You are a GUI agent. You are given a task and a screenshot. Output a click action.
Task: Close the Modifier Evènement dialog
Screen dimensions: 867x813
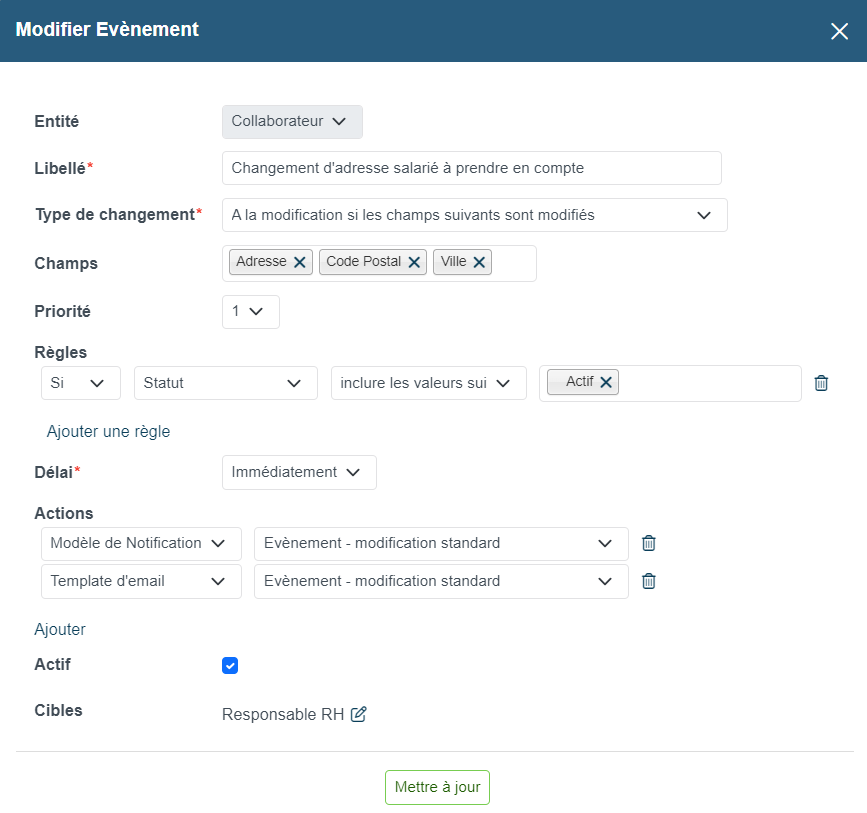[x=839, y=32]
